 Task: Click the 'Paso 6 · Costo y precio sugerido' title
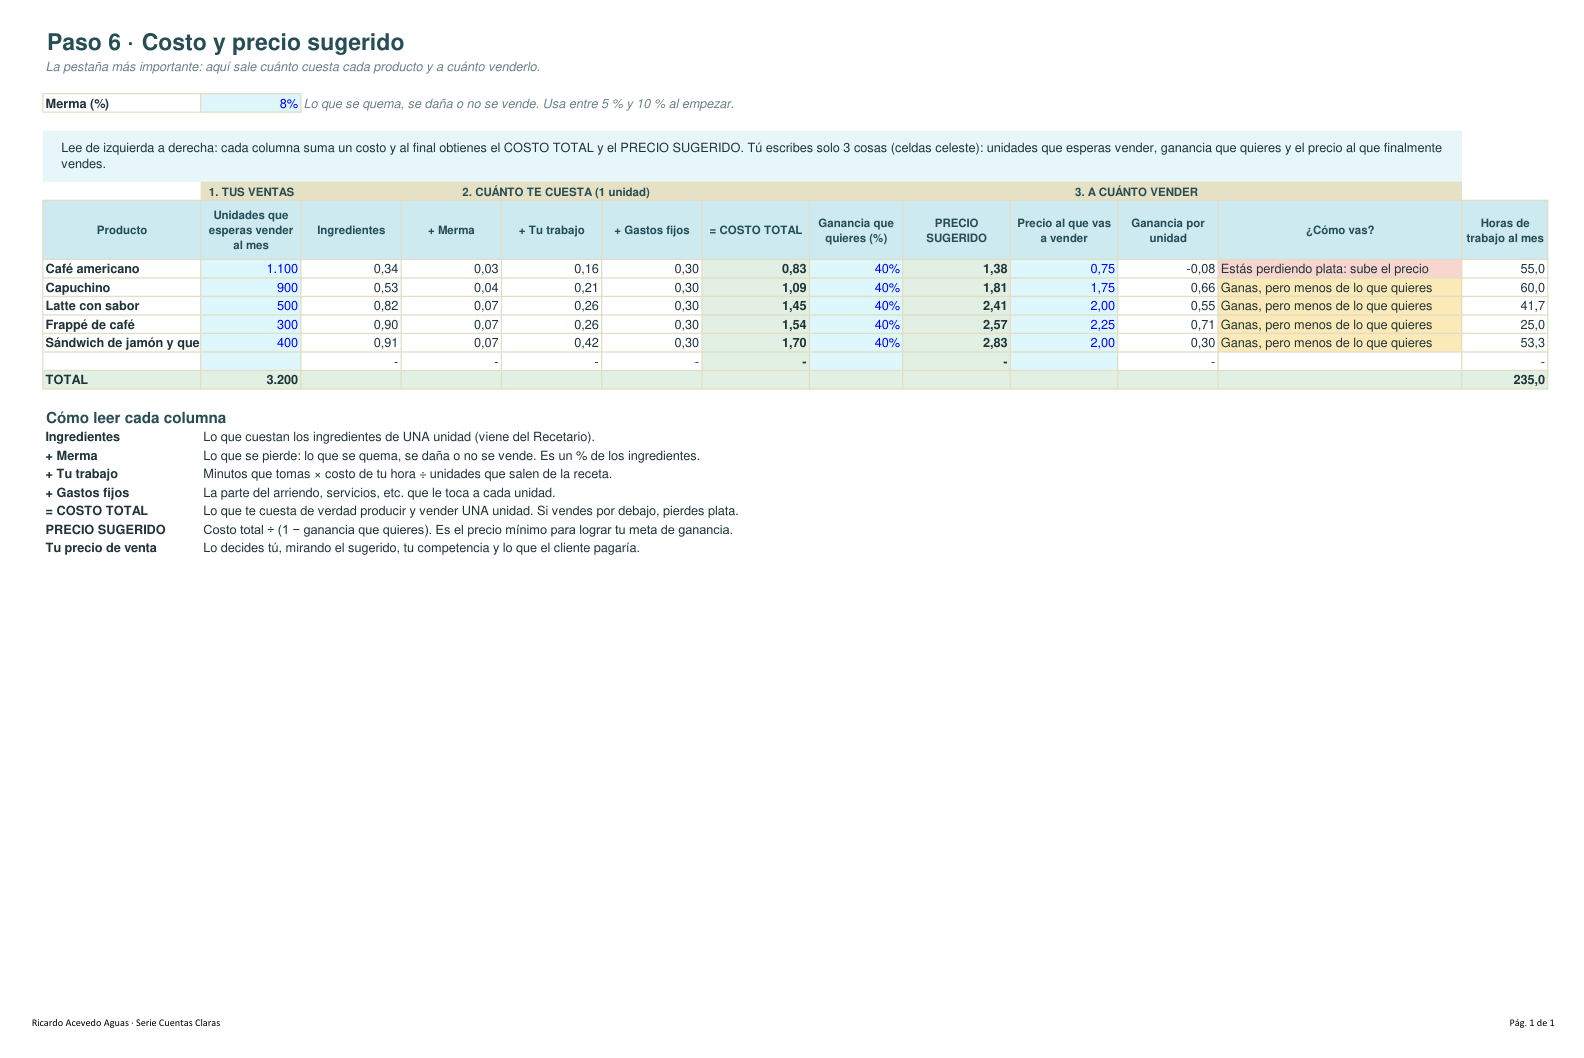226,42
